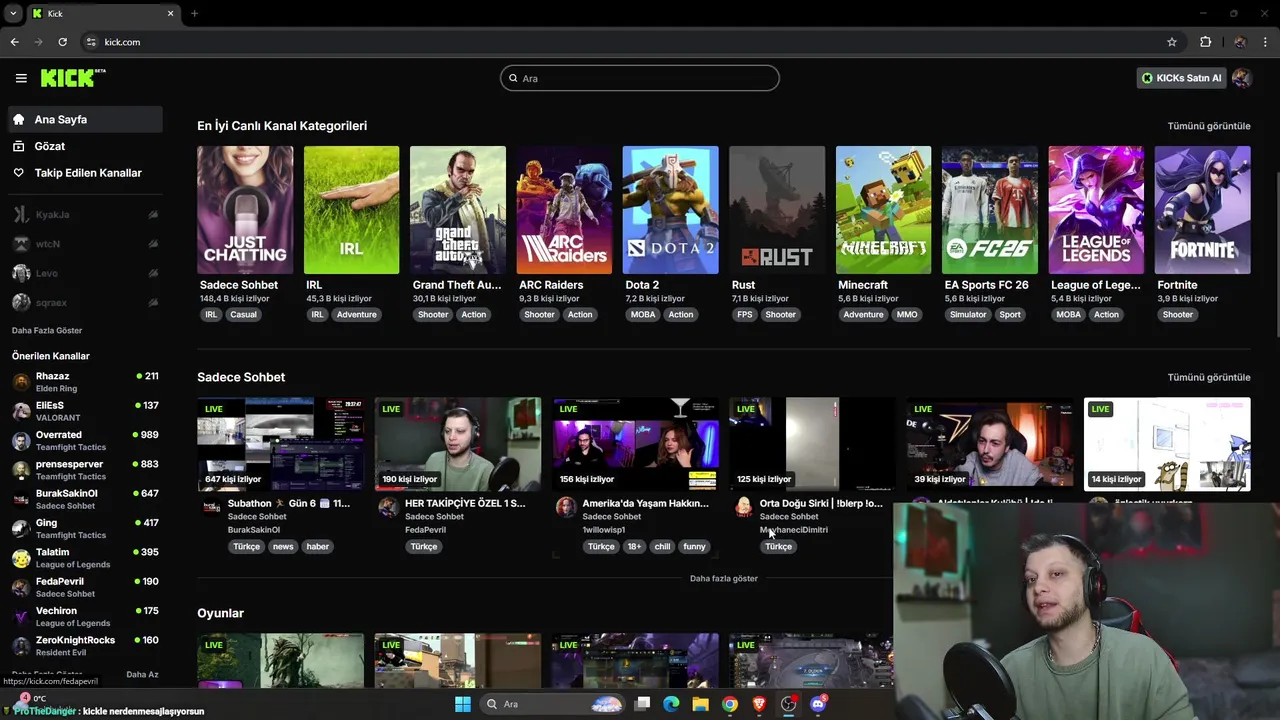The image size is (1280, 720).
Task: Open Task View from taskbar
Action: tap(642, 704)
